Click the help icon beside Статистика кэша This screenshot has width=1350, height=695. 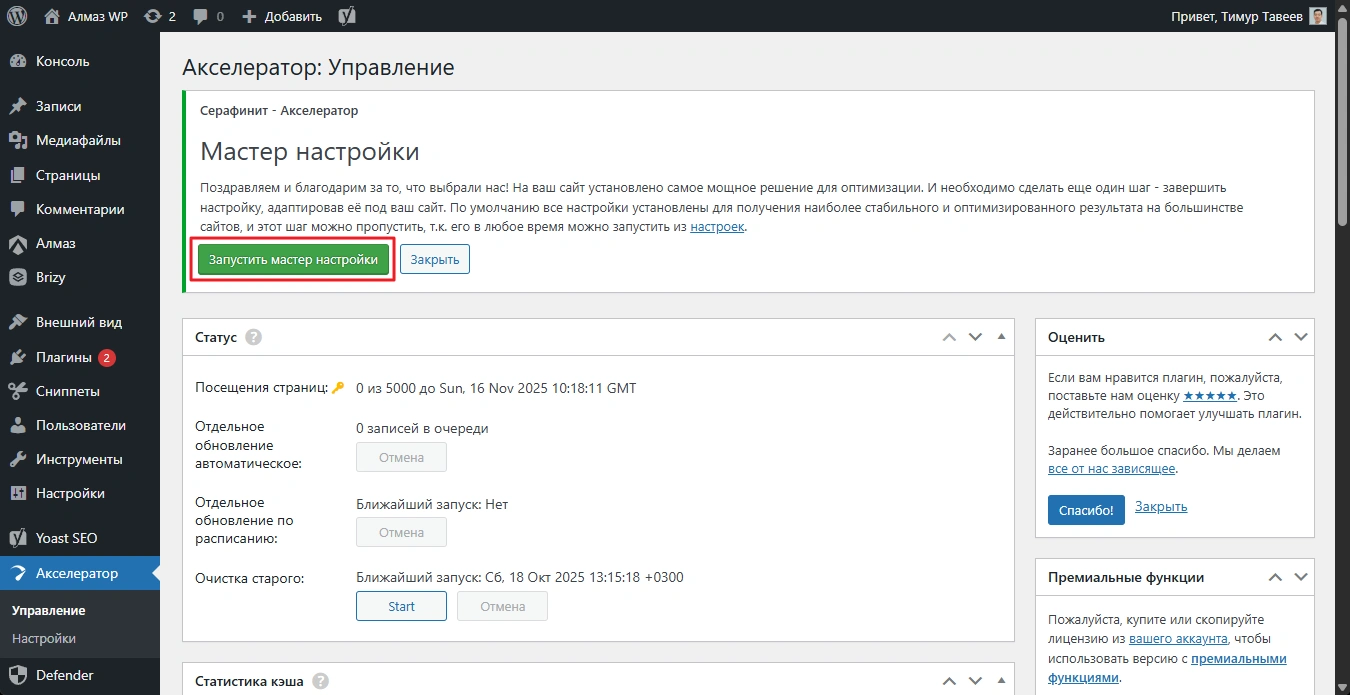point(320,681)
